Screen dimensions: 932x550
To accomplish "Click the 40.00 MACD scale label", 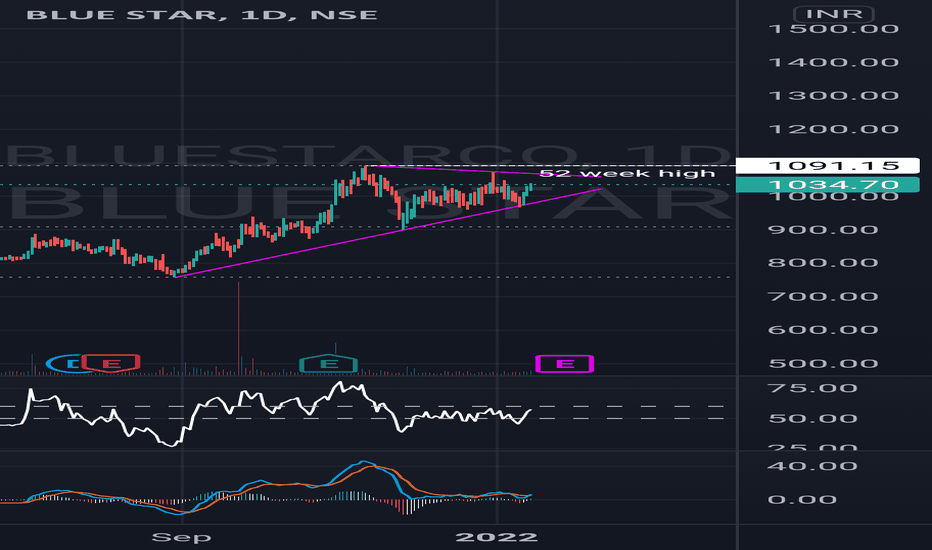I will pyautogui.click(x=813, y=466).
